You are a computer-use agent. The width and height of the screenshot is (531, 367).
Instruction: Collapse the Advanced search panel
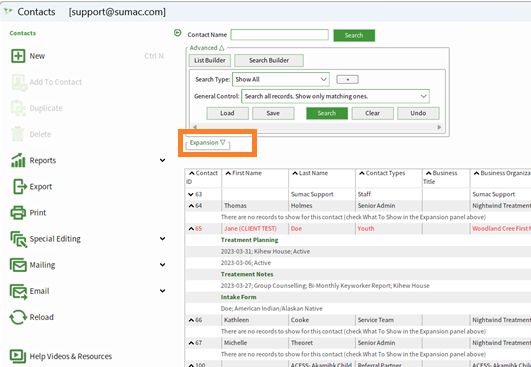click(207, 48)
